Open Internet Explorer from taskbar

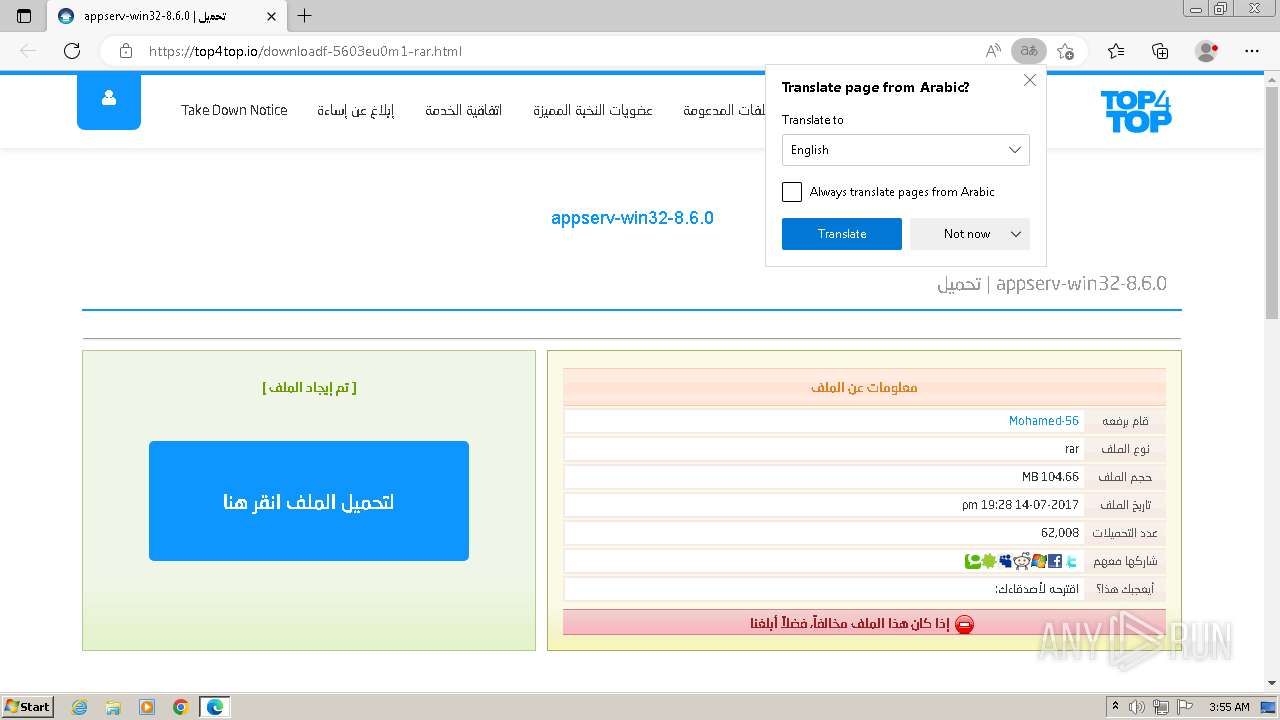79,707
